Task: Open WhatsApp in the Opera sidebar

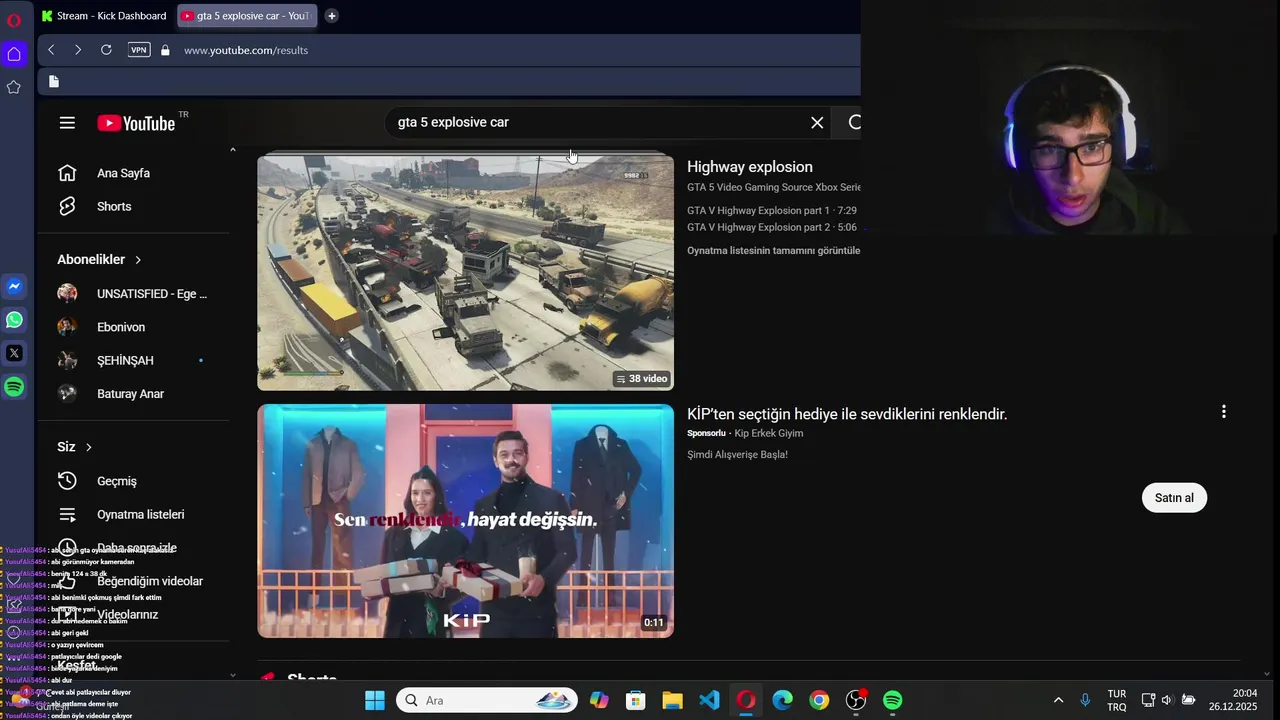Action: 14,320
